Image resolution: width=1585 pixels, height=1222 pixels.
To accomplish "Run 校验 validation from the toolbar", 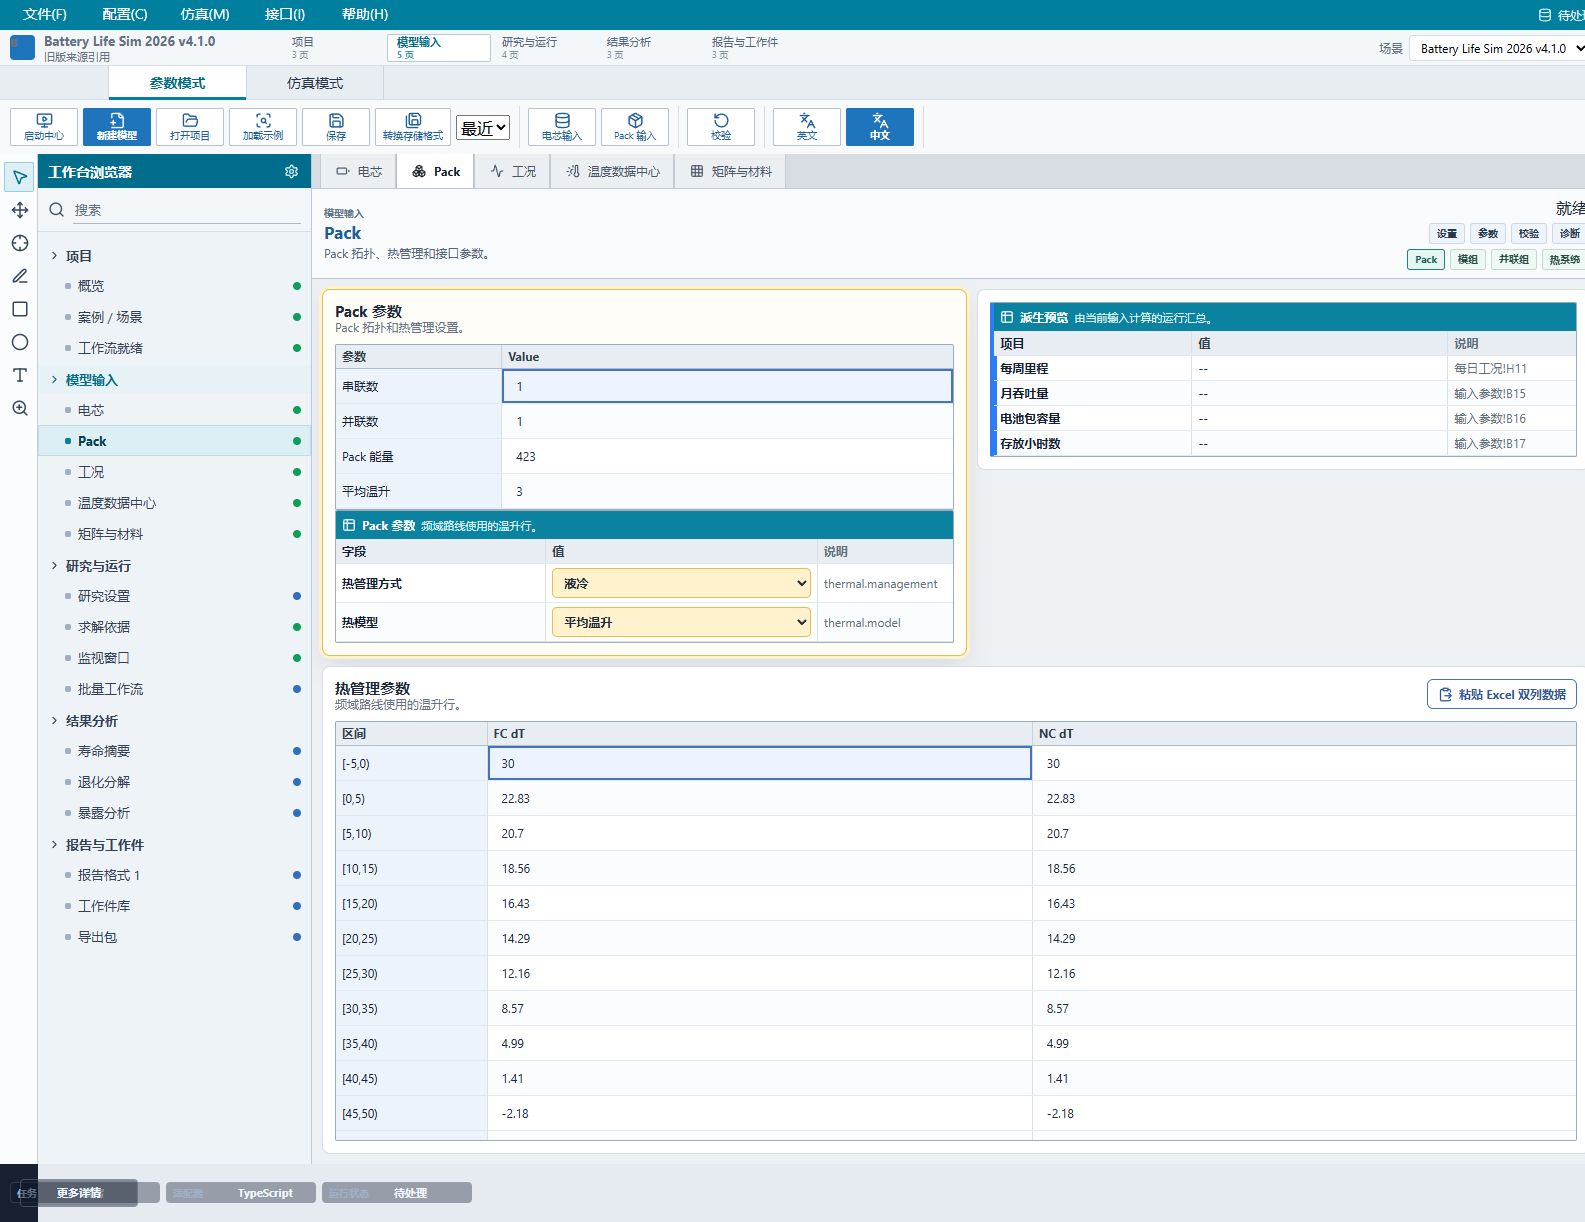I will (721, 127).
